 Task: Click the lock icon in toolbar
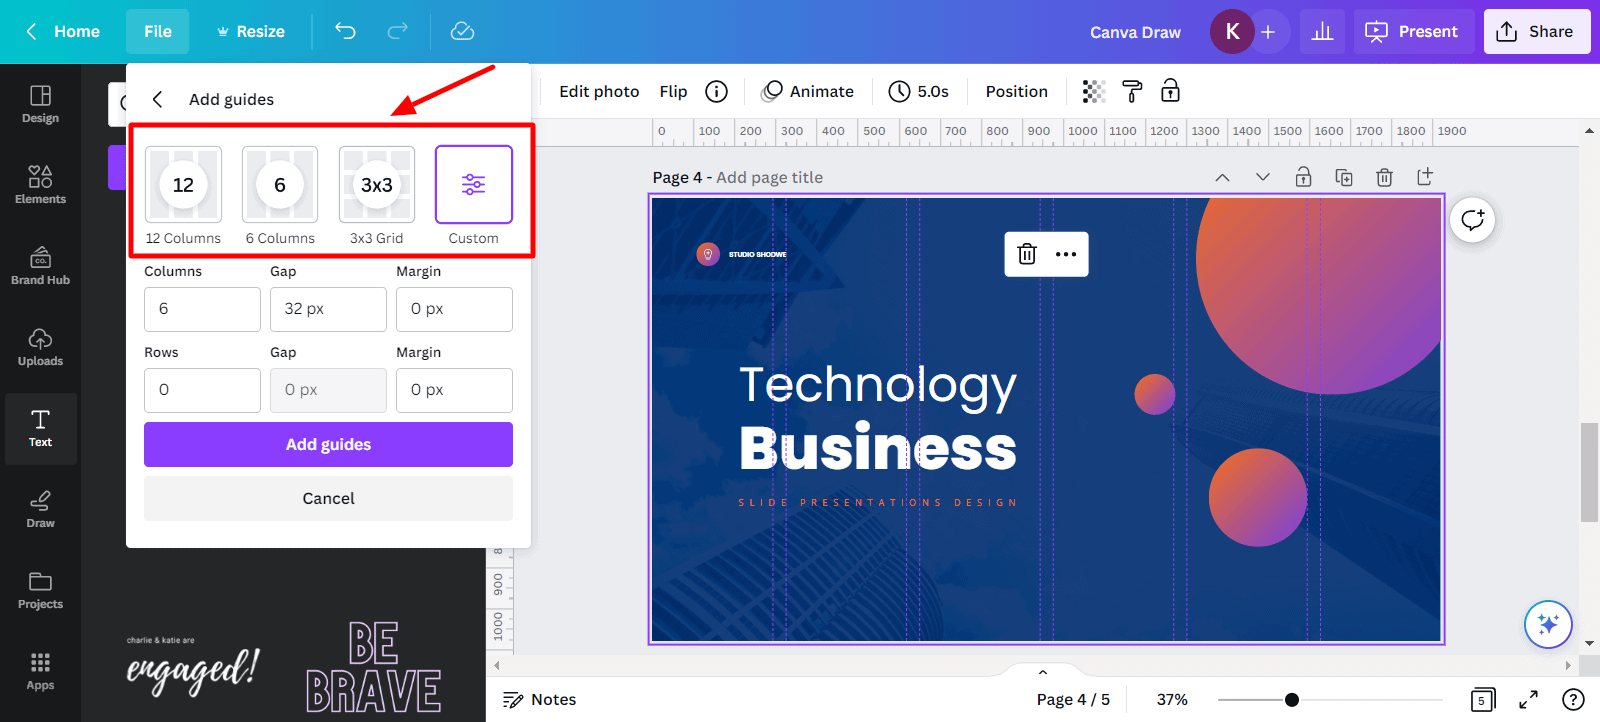coord(1170,91)
